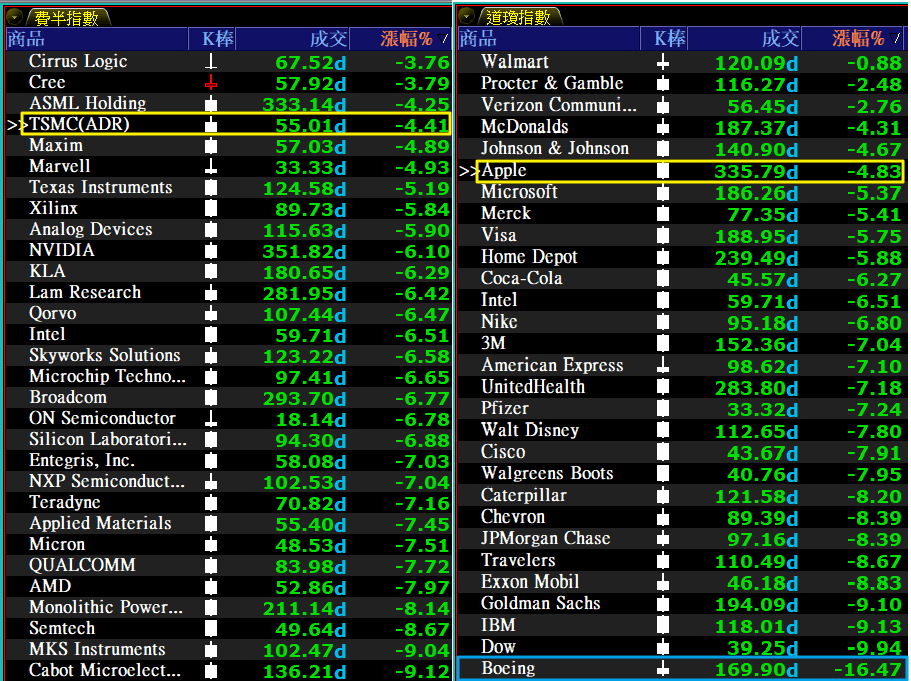Open the candlestick icon for Boeing
Image resolution: width=911 pixels, height=681 pixels.
pos(662,669)
